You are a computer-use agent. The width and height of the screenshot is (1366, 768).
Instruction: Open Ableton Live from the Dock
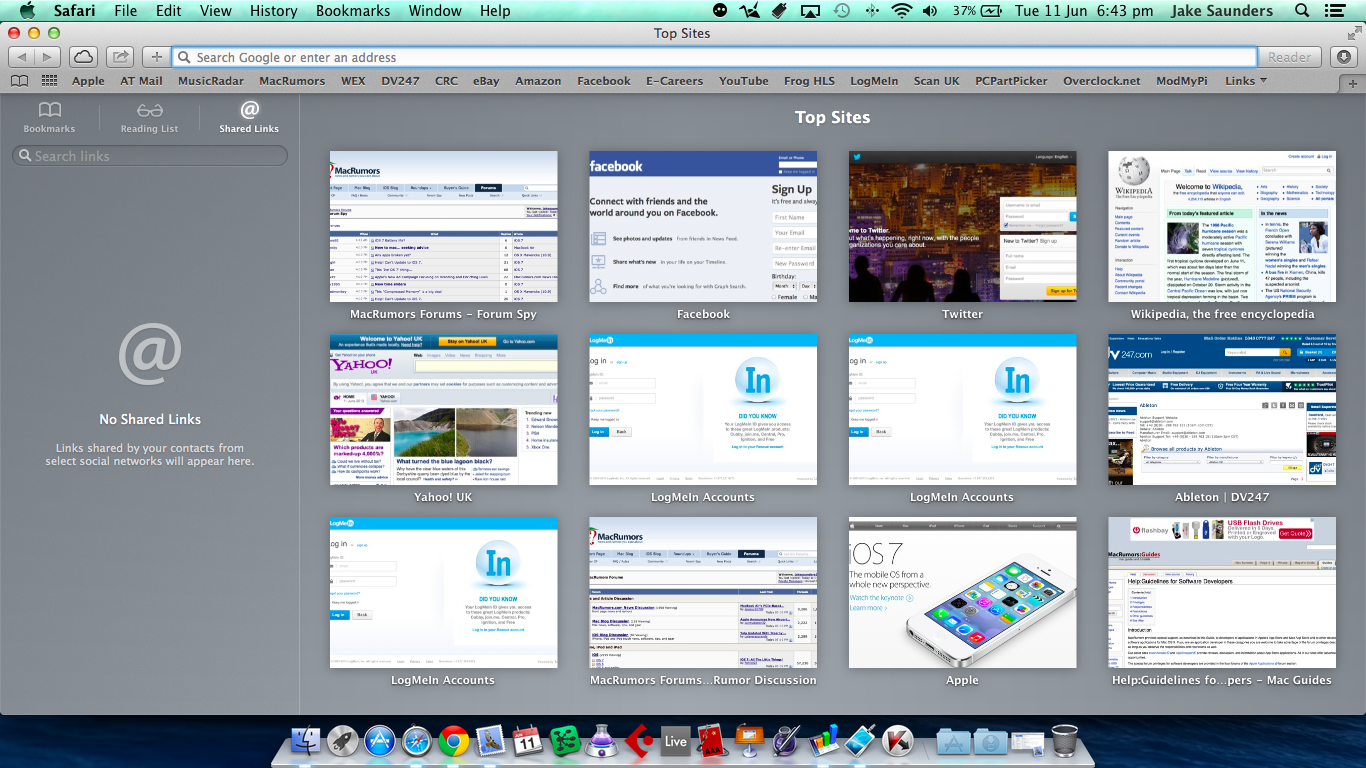click(x=676, y=741)
